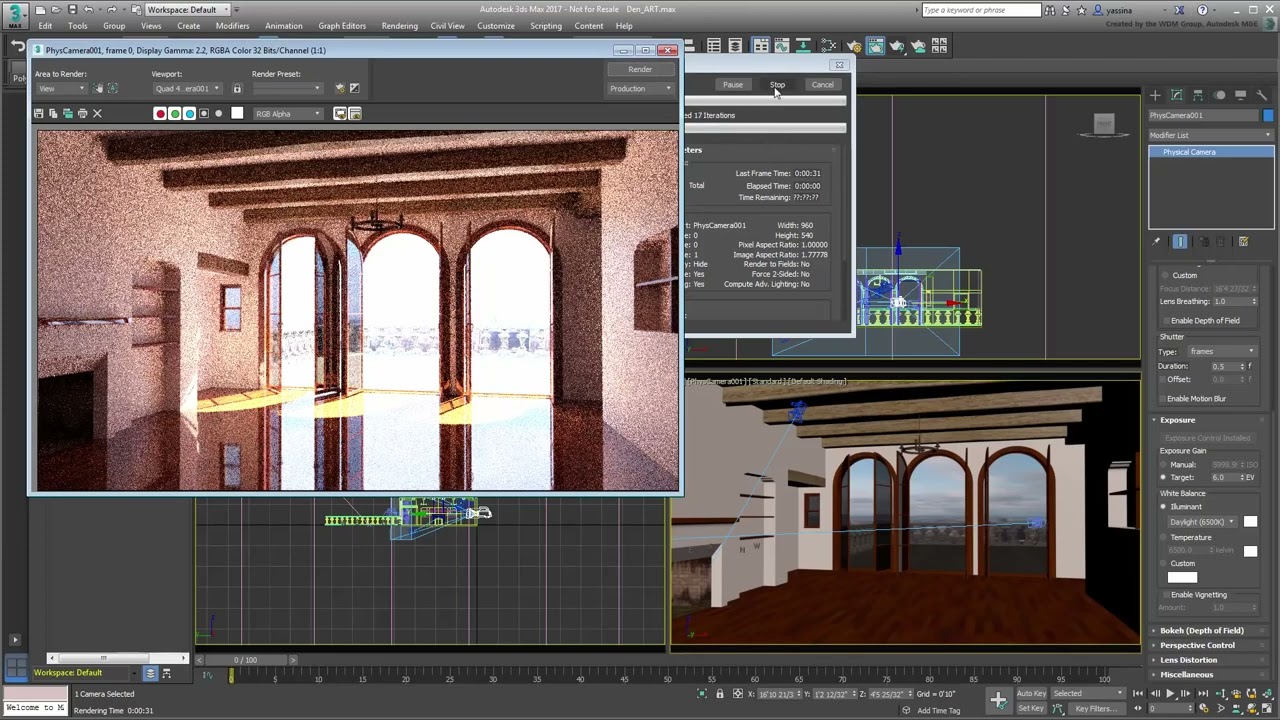Open Modify panel tab icon
This screenshot has width=1280, height=720.
1177,95
